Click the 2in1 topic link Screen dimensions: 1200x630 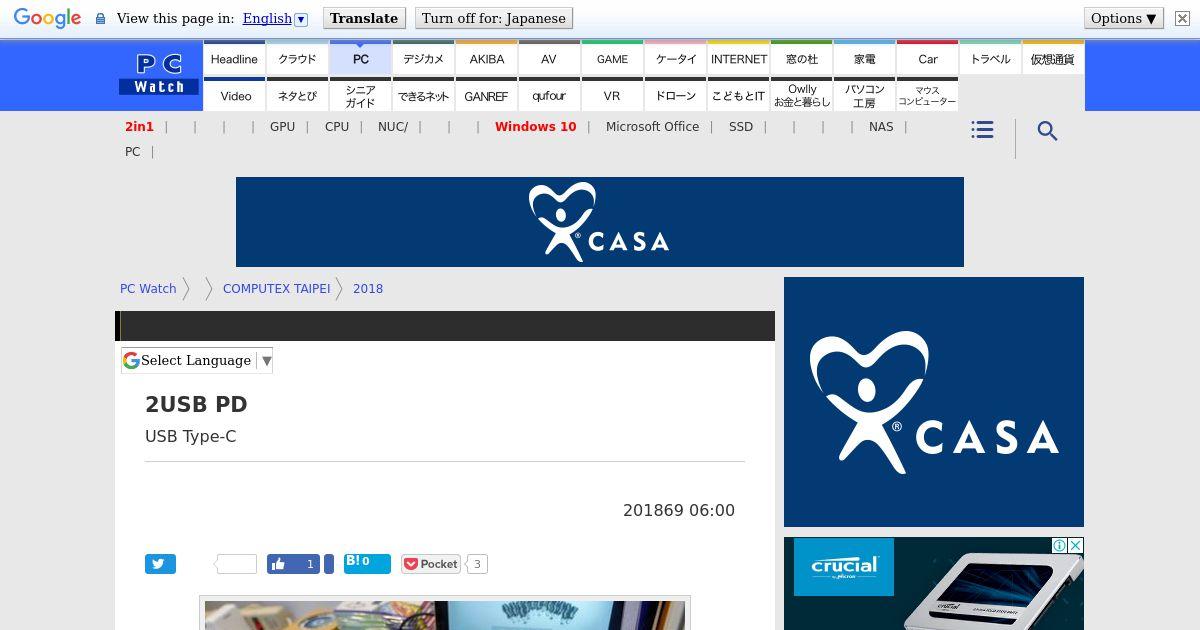(x=139, y=127)
